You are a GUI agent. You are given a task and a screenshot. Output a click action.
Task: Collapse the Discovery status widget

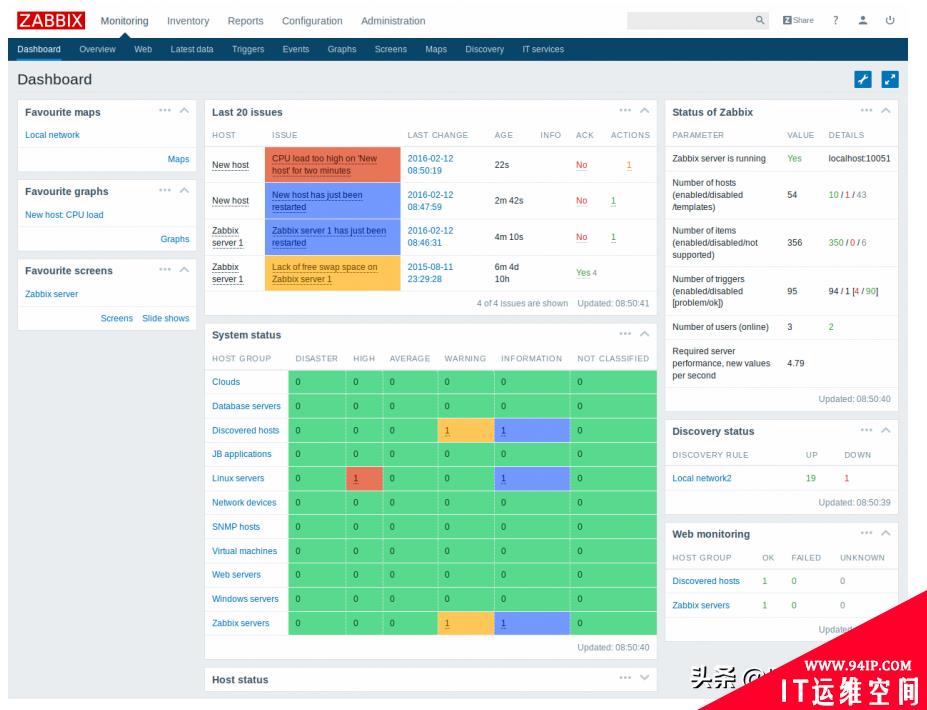click(x=886, y=430)
